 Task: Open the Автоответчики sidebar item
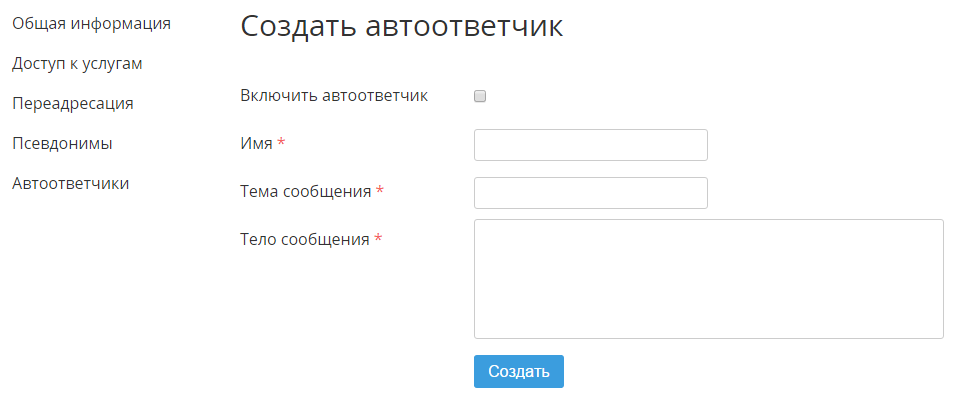click(x=71, y=183)
